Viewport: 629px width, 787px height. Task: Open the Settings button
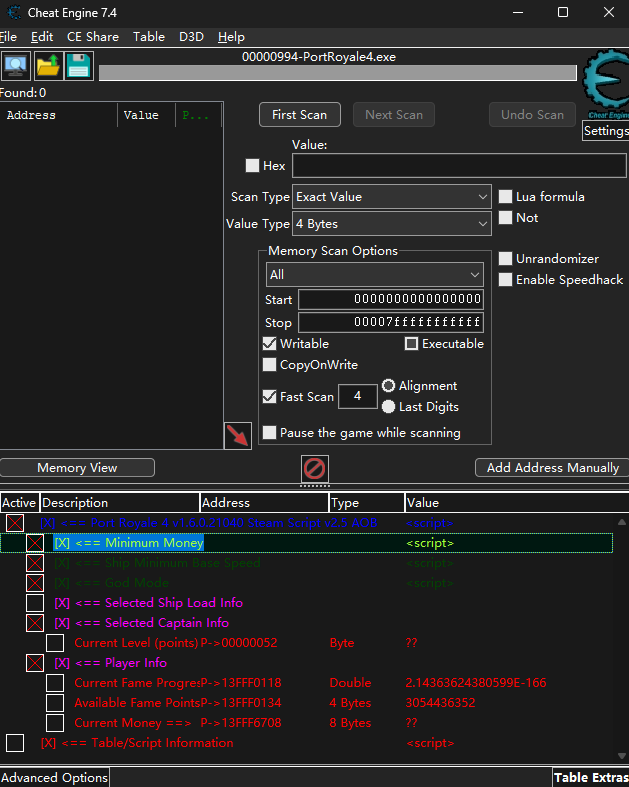tap(606, 131)
